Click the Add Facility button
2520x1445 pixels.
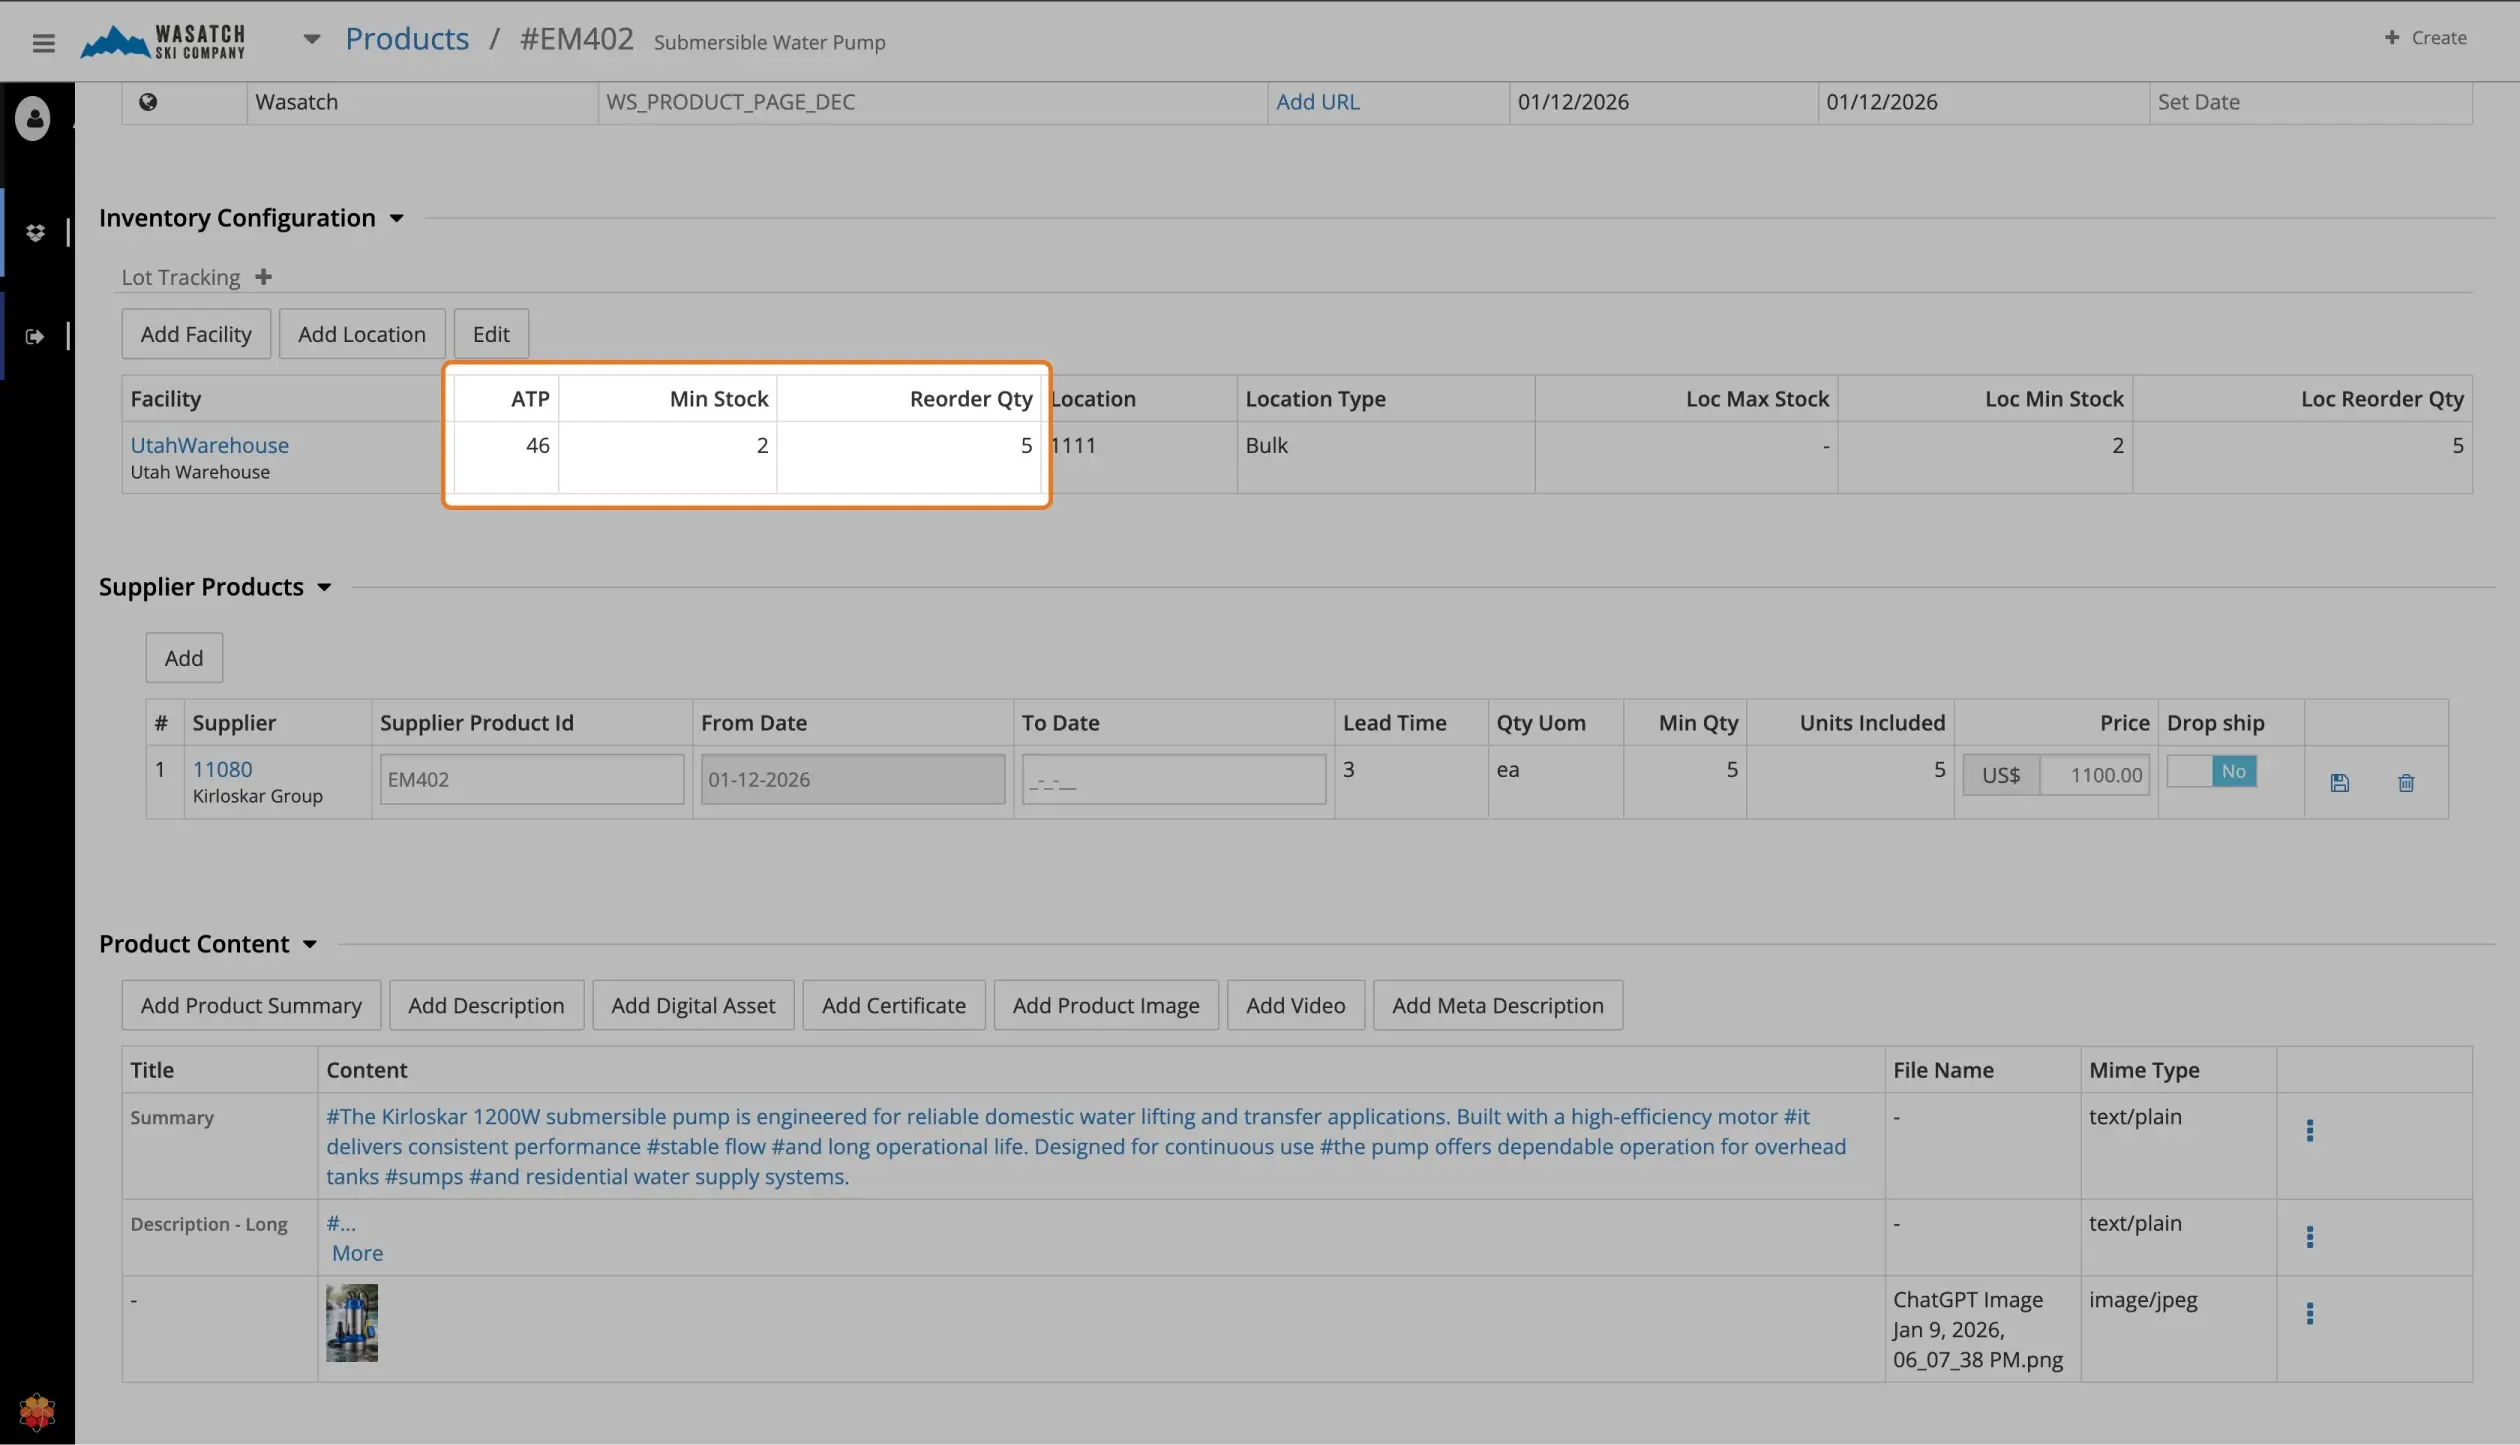pyautogui.click(x=196, y=334)
